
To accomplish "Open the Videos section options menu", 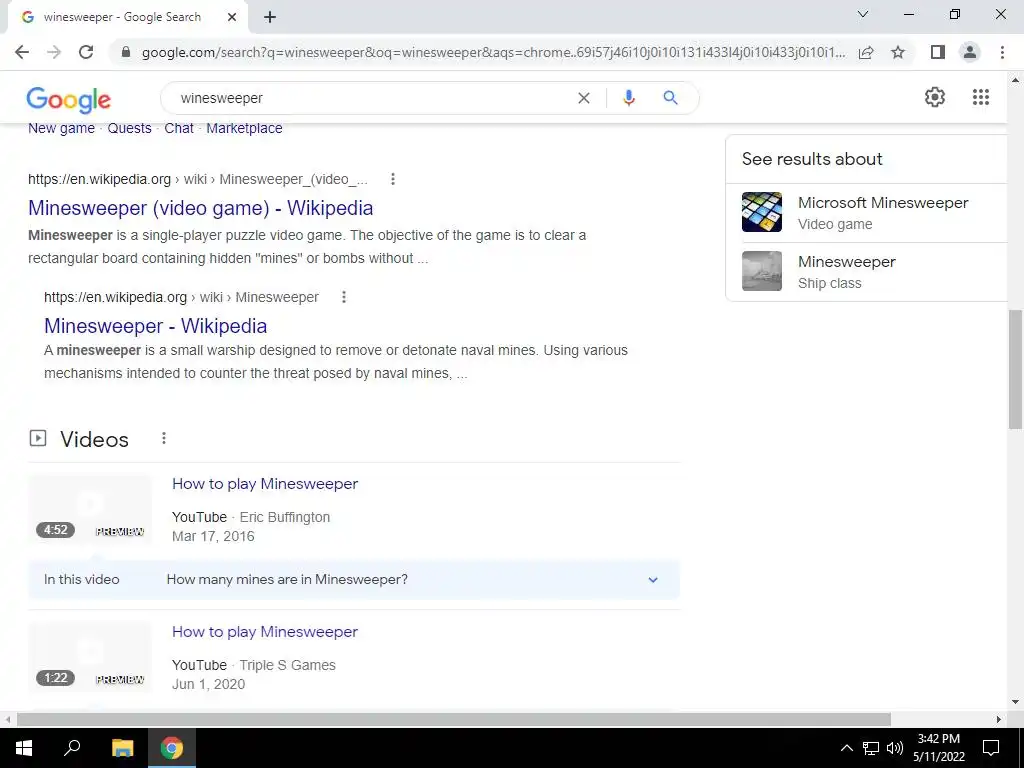I will (x=164, y=438).
